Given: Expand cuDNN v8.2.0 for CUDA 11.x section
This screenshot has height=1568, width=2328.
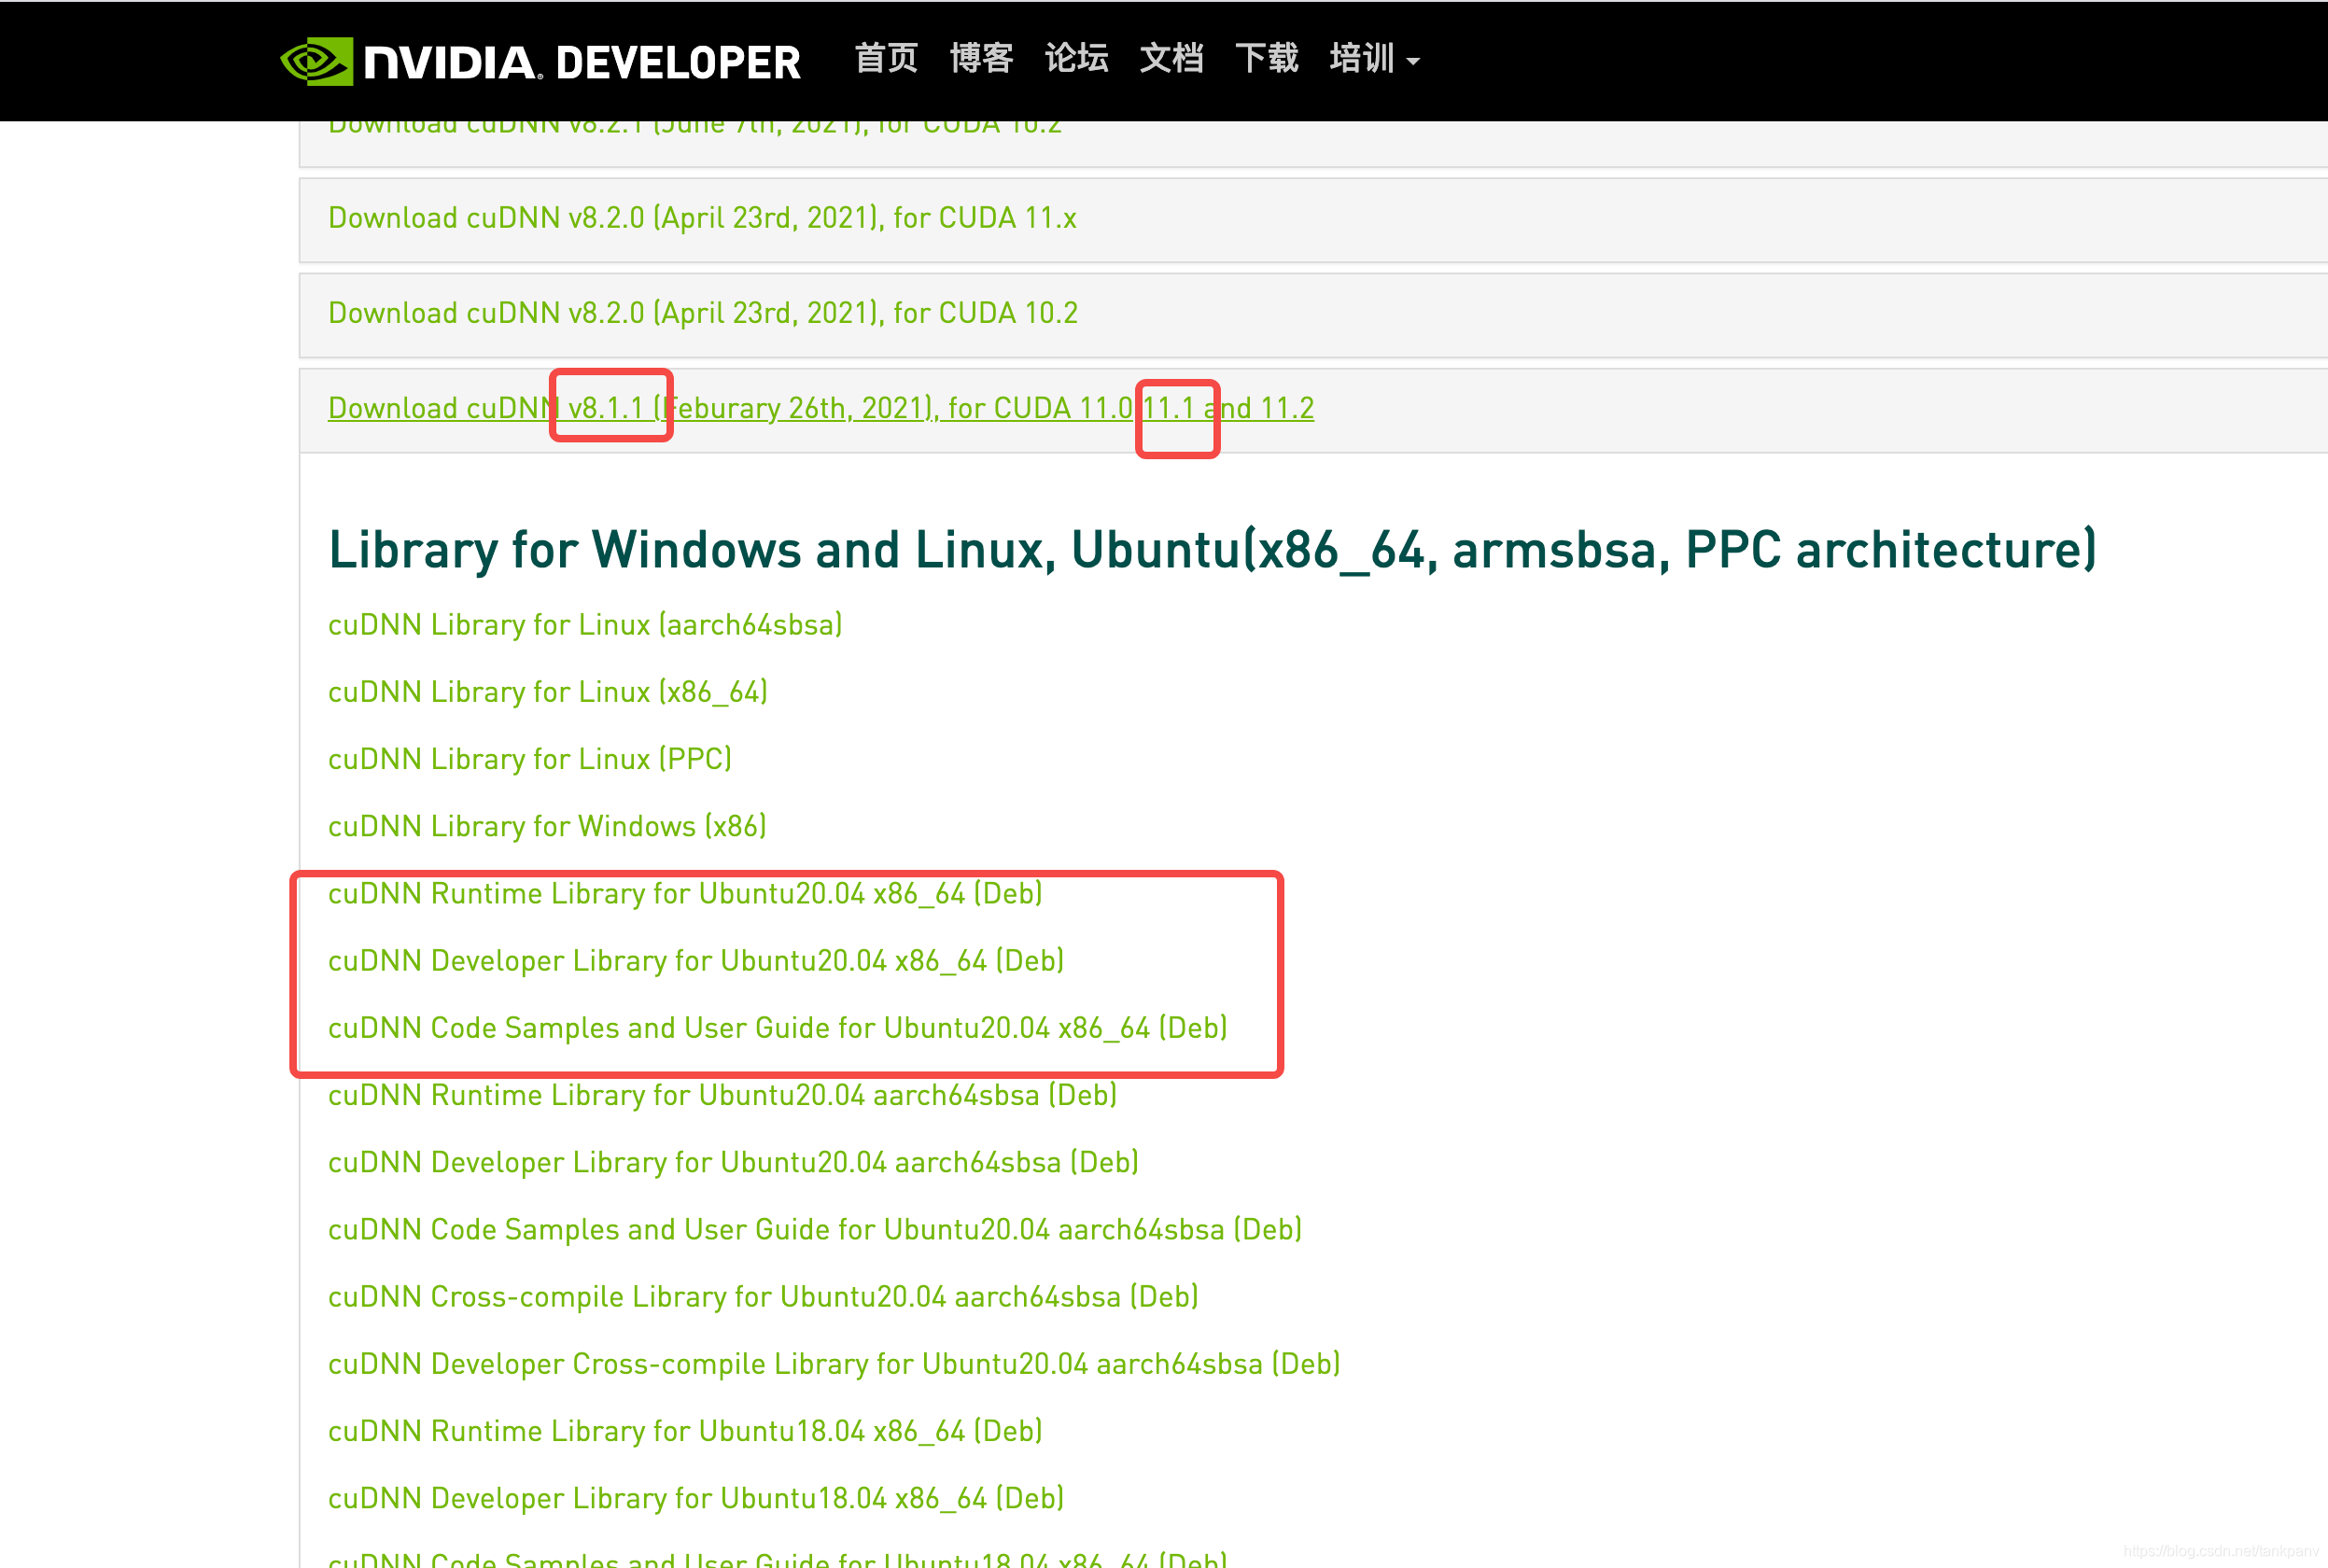Looking at the screenshot, I should point(702,218).
